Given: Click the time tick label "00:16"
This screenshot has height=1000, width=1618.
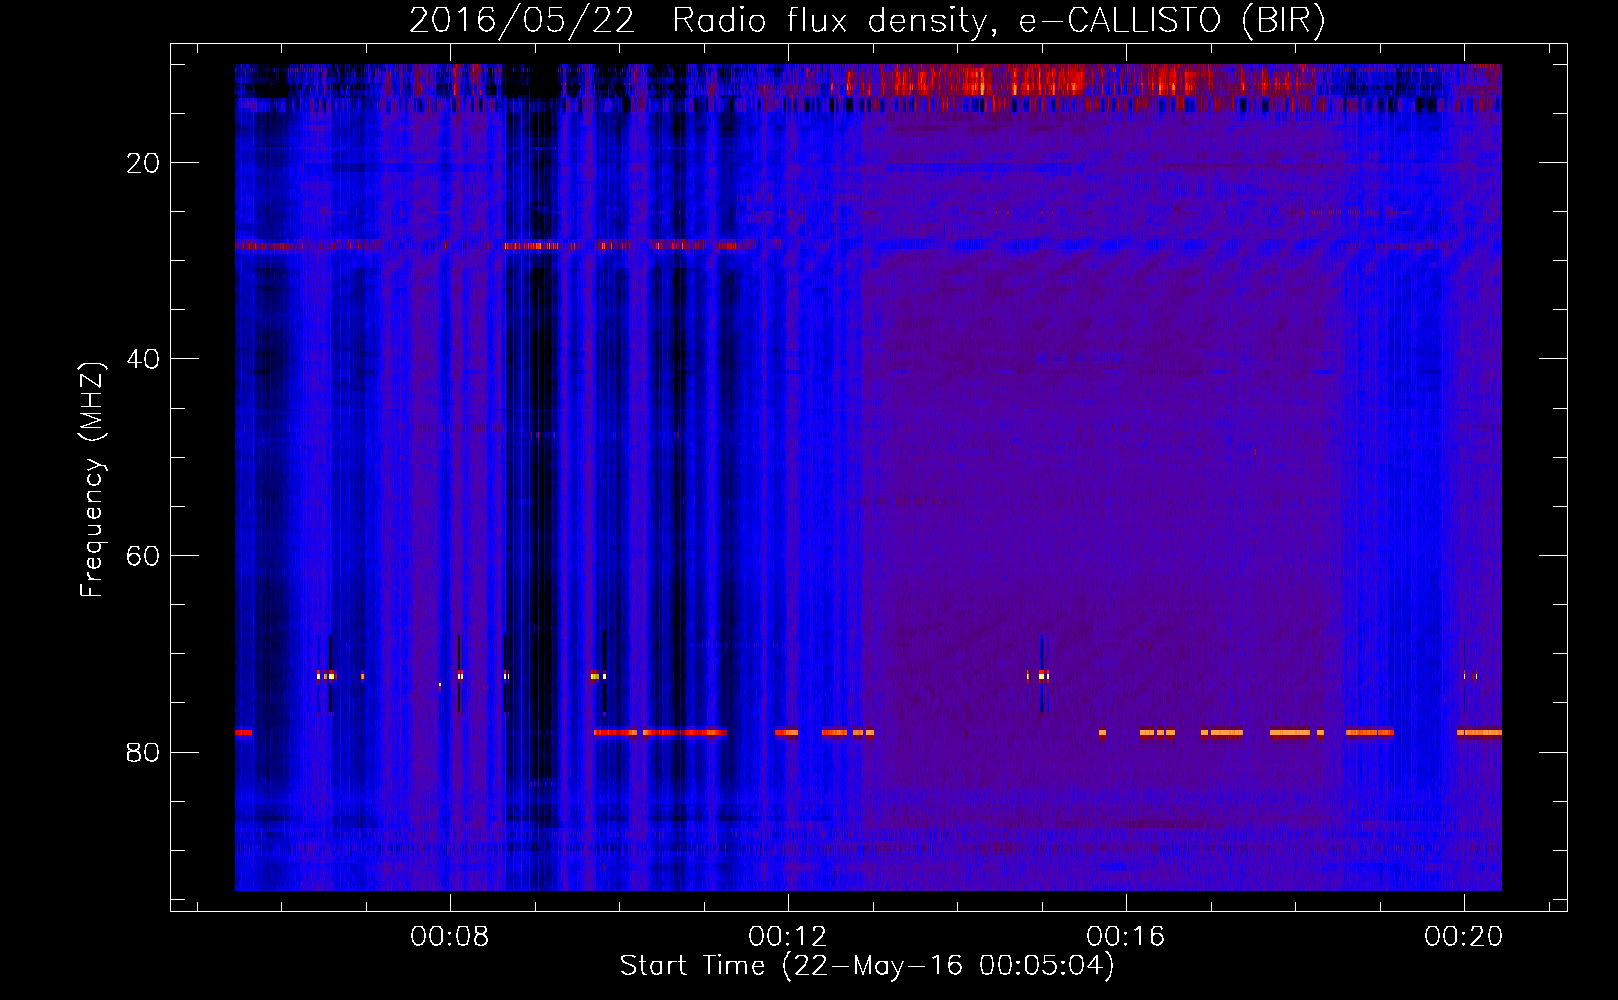Looking at the screenshot, I should 1126,937.
